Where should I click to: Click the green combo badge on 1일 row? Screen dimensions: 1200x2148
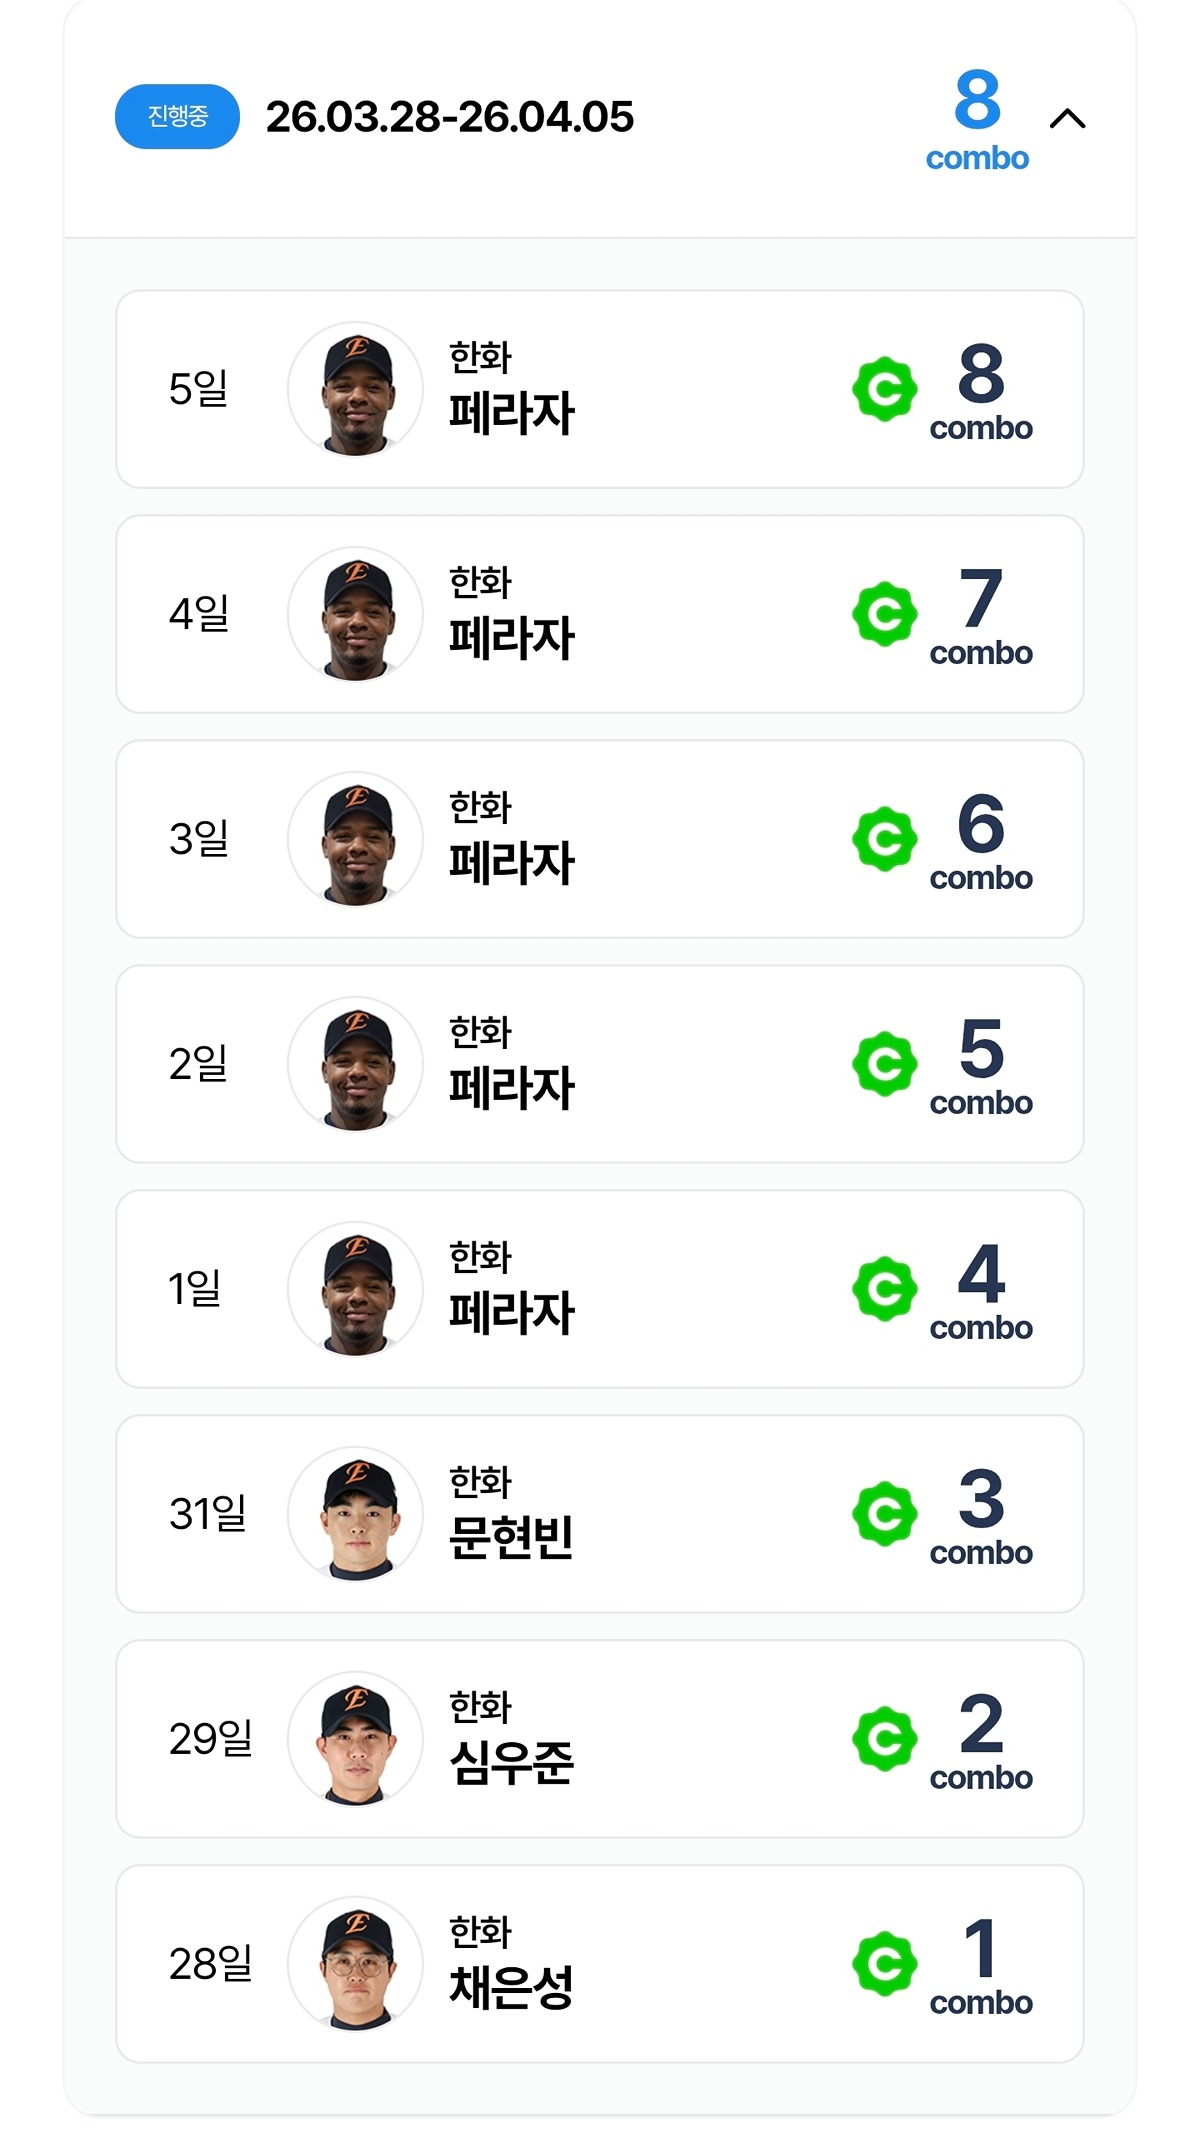(x=884, y=1289)
